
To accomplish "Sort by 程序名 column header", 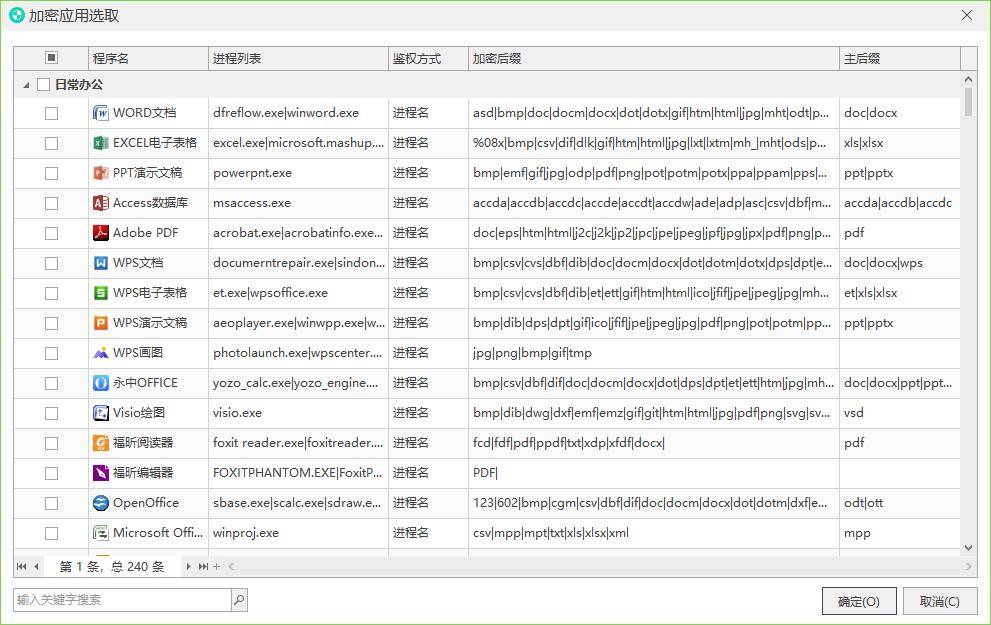I will click(x=148, y=58).
